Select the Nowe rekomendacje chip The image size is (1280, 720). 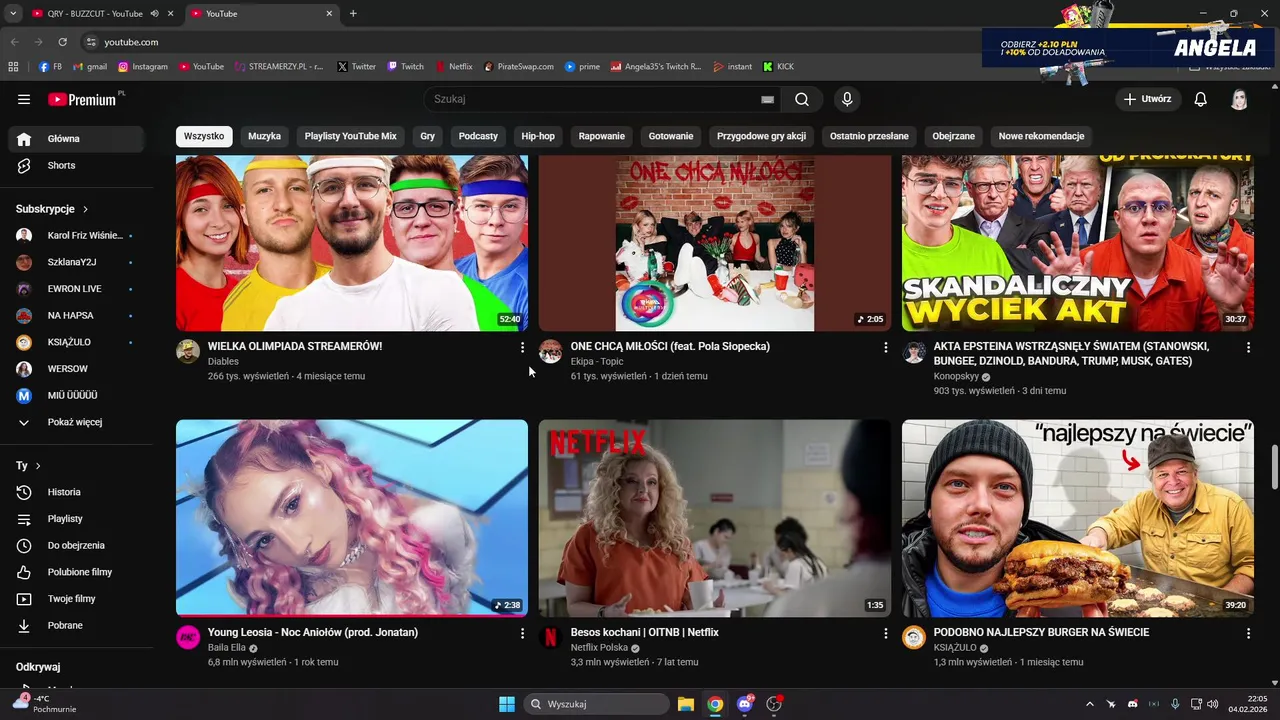tap(1041, 136)
